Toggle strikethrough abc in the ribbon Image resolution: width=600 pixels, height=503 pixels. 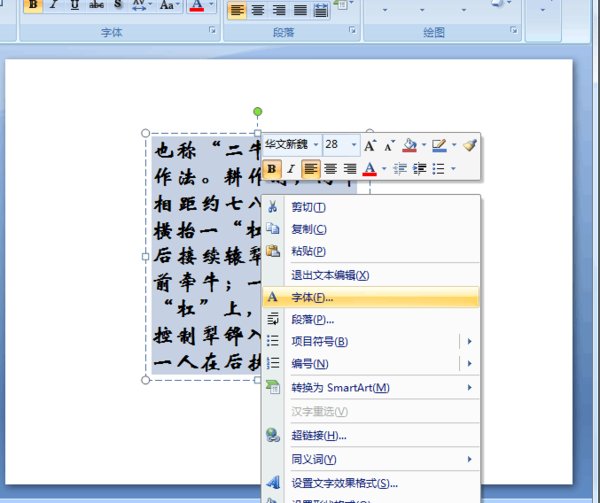coord(96,5)
